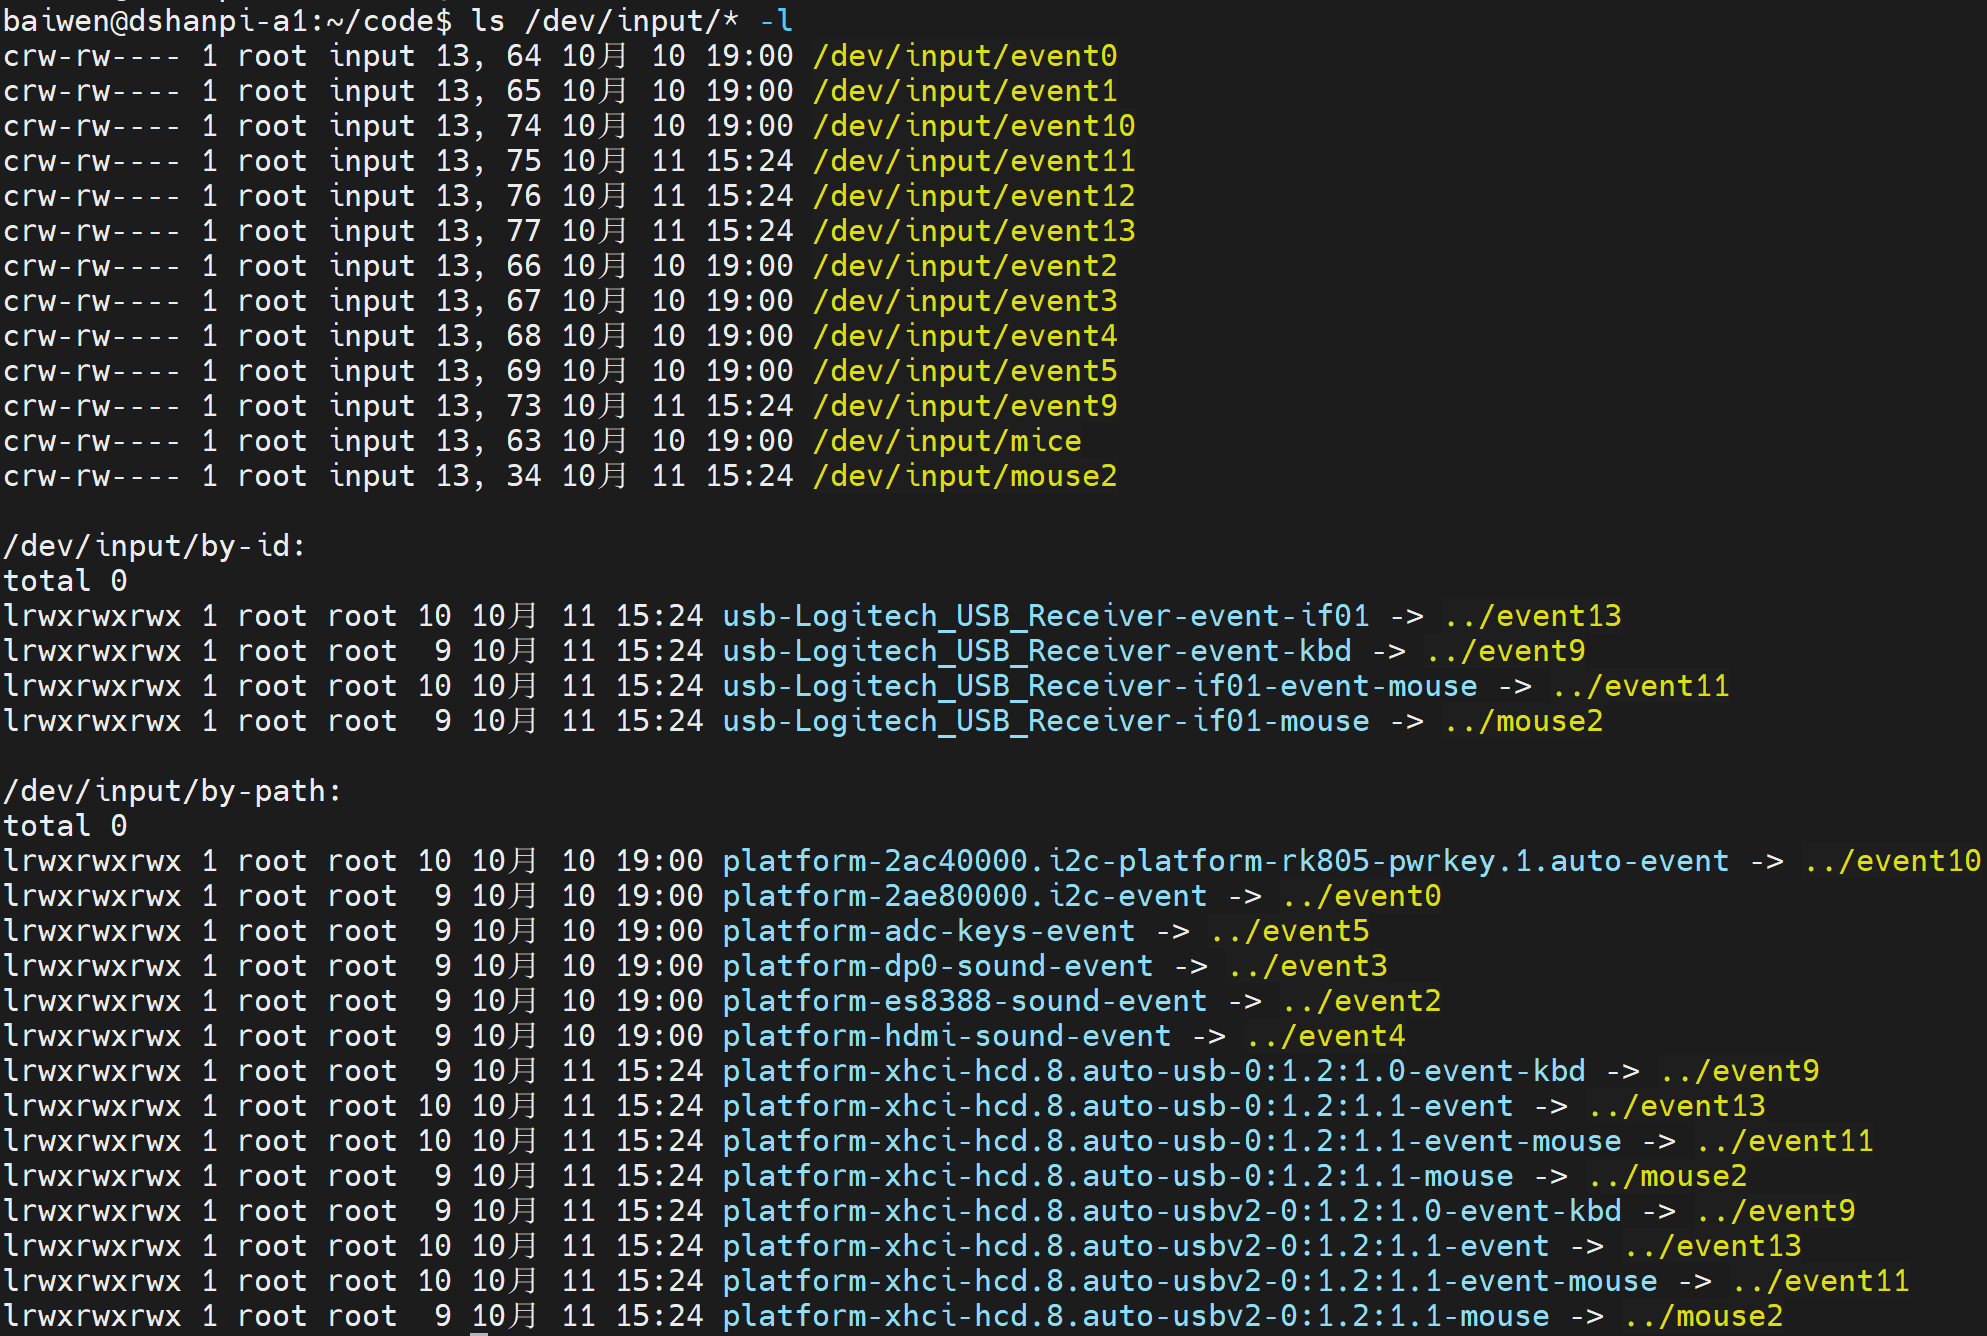
Task: Click the /dev/input/event13 device path
Action: 973,231
